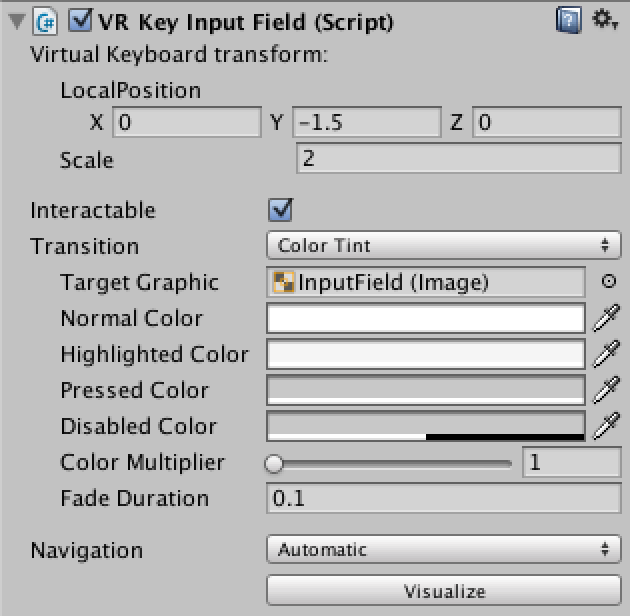Toggle the Interactable checkbox

click(281, 210)
